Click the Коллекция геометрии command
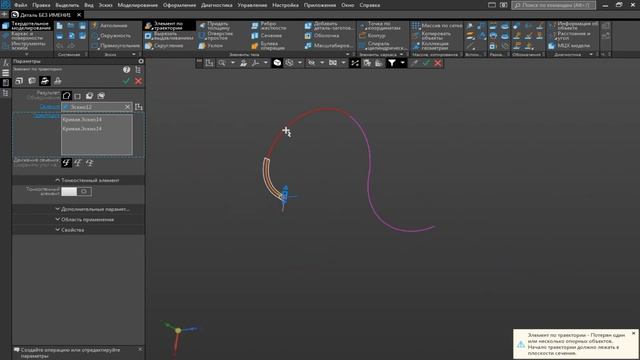 coord(431,46)
